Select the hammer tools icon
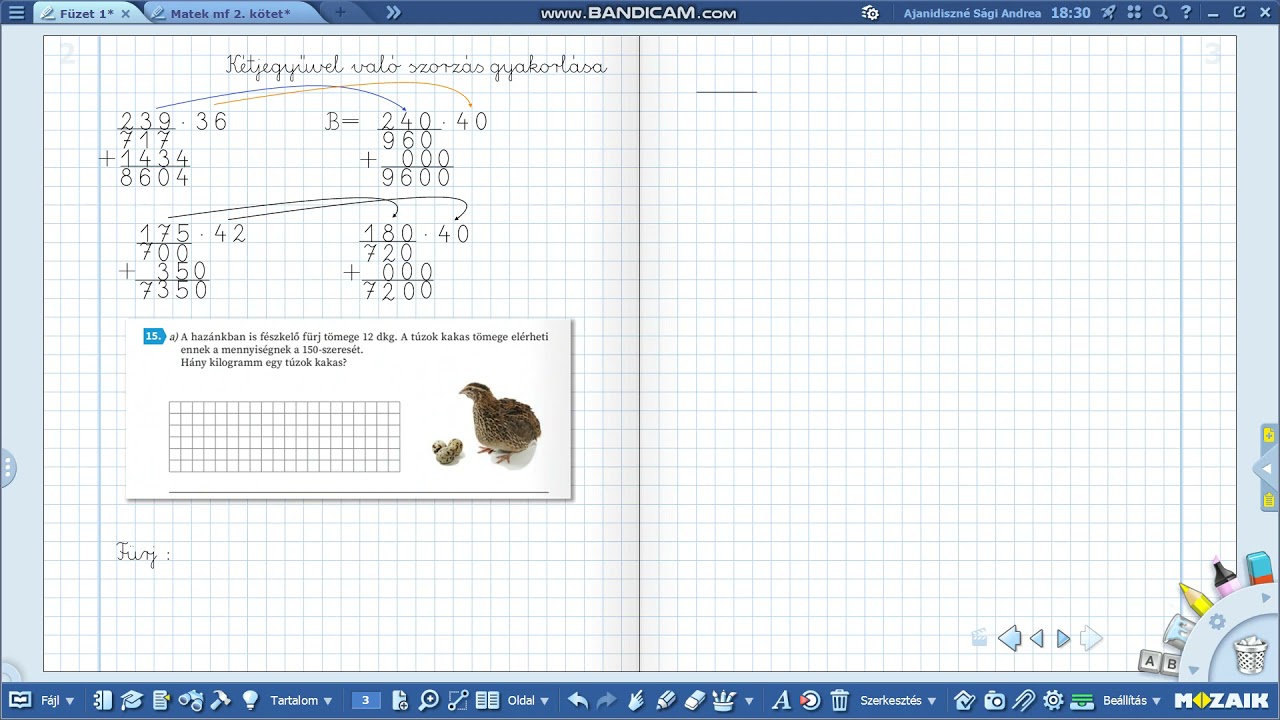The height and width of the screenshot is (720, 1280). [220, 701]
